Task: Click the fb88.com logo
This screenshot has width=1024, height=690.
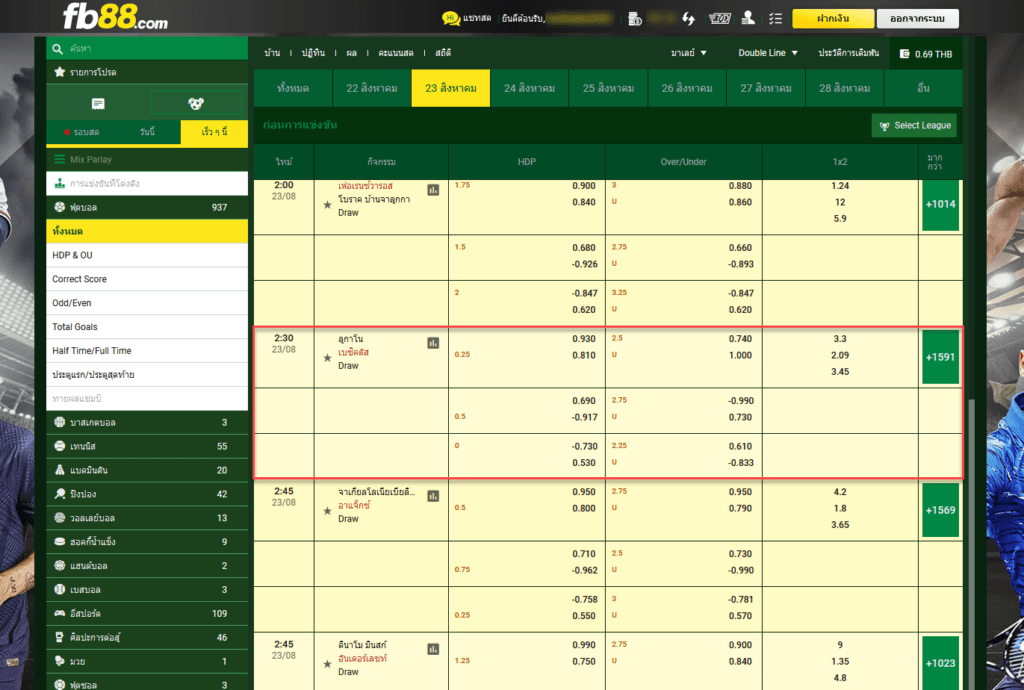Action: (x=115, y=16)
